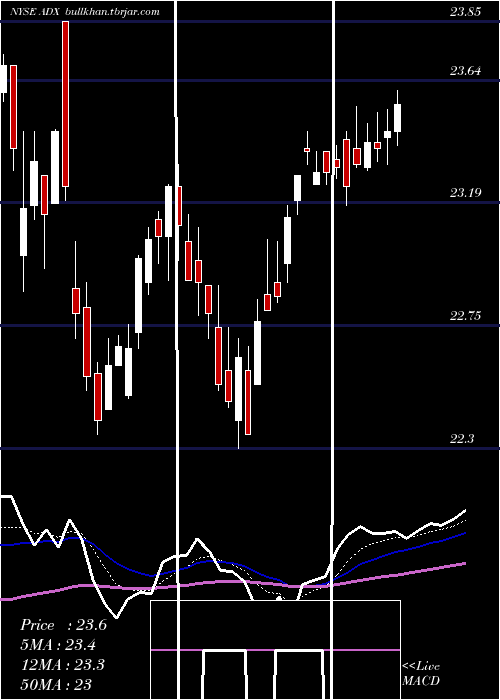The image size is (500, 700).
Task: Click the '12MA : 23.3' readout
Action: click(x=62, y=665)
